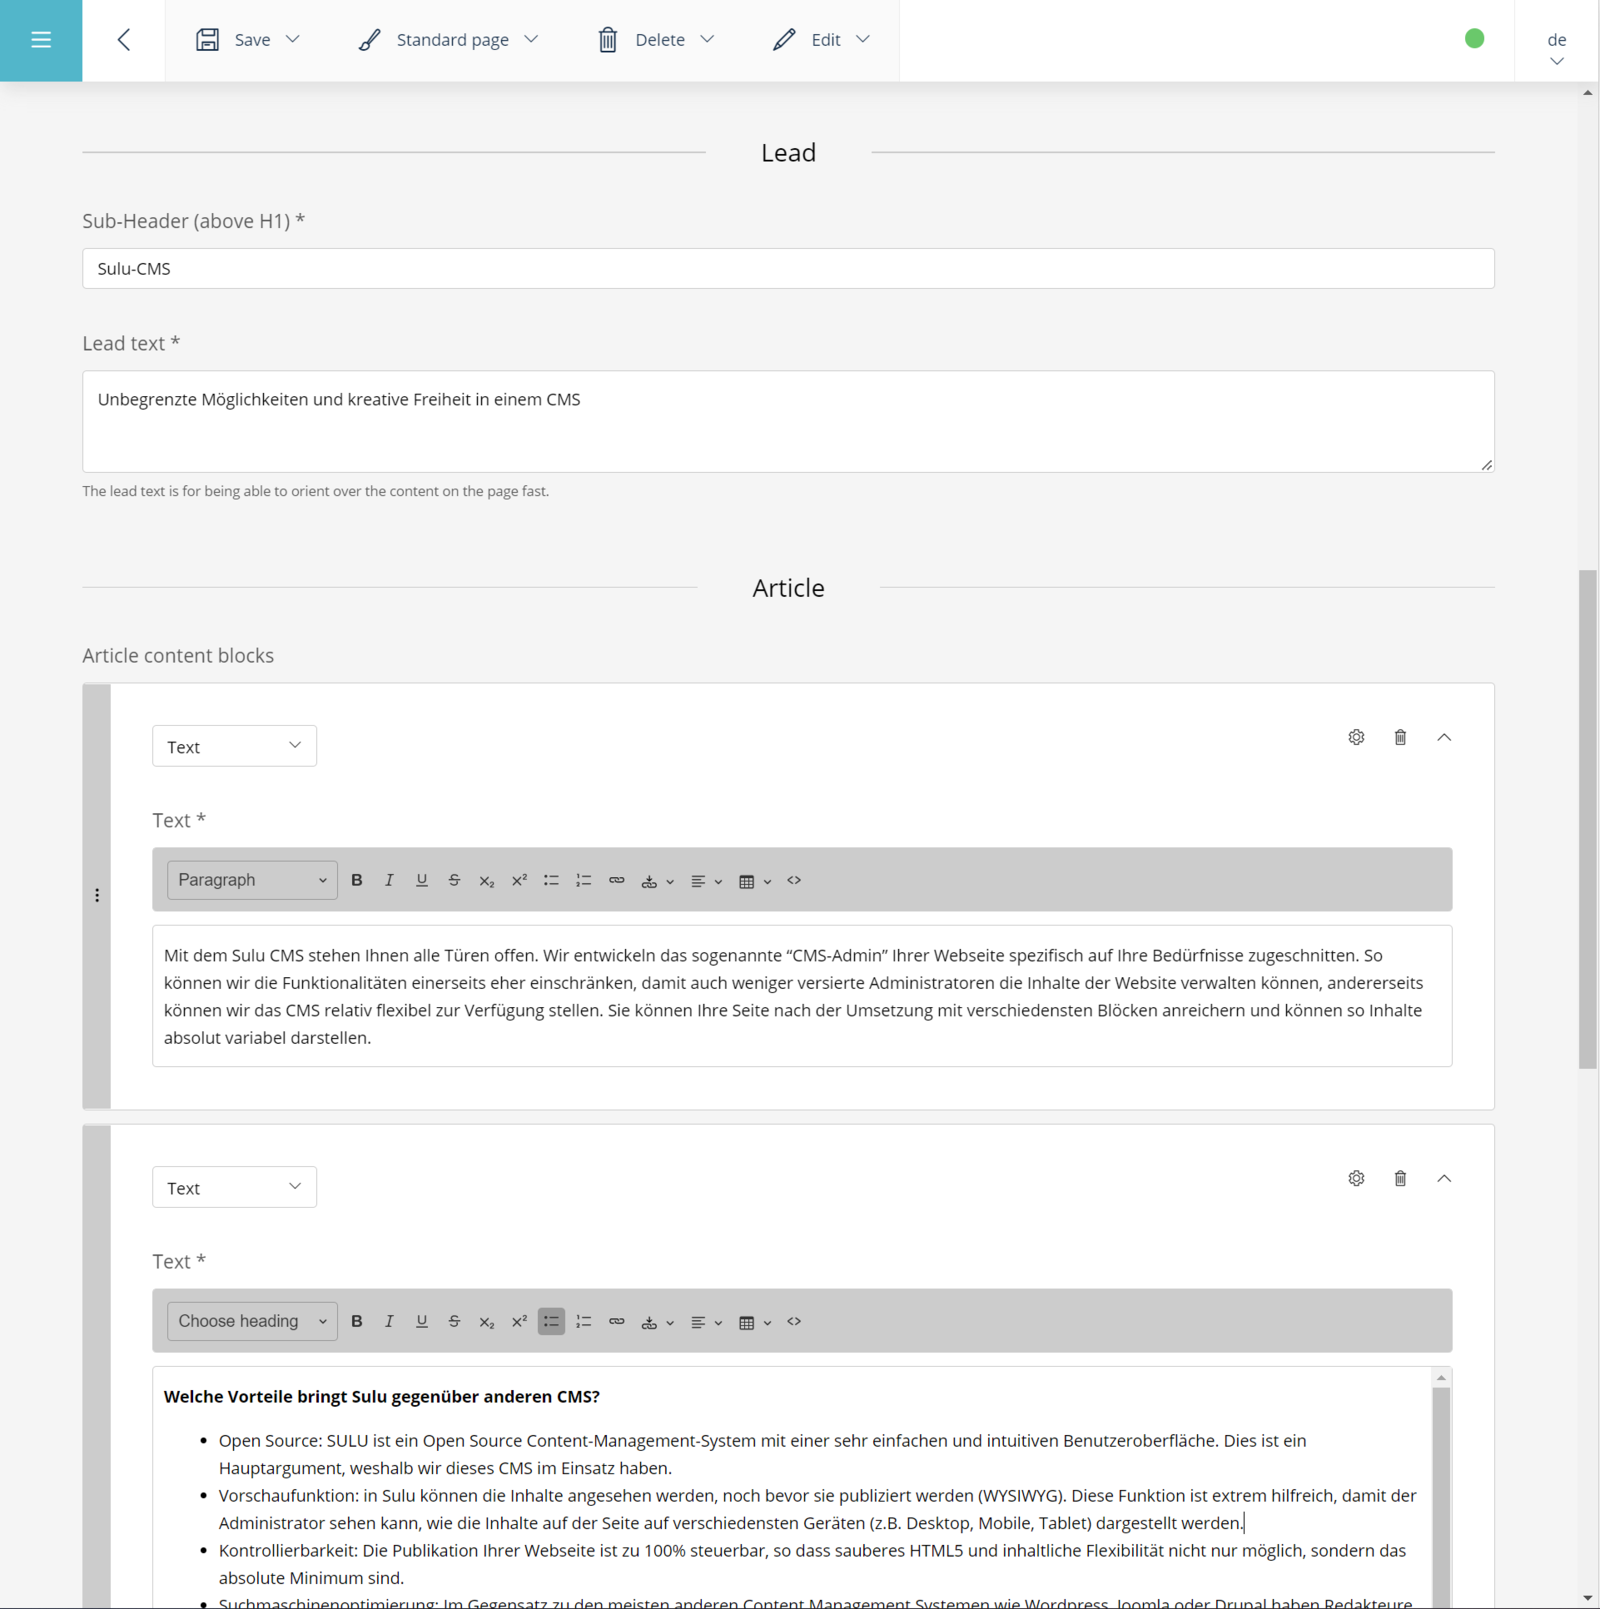Collapse the second article content block
This screenshot has height=1609, width=1600.
(1444, 1178)
